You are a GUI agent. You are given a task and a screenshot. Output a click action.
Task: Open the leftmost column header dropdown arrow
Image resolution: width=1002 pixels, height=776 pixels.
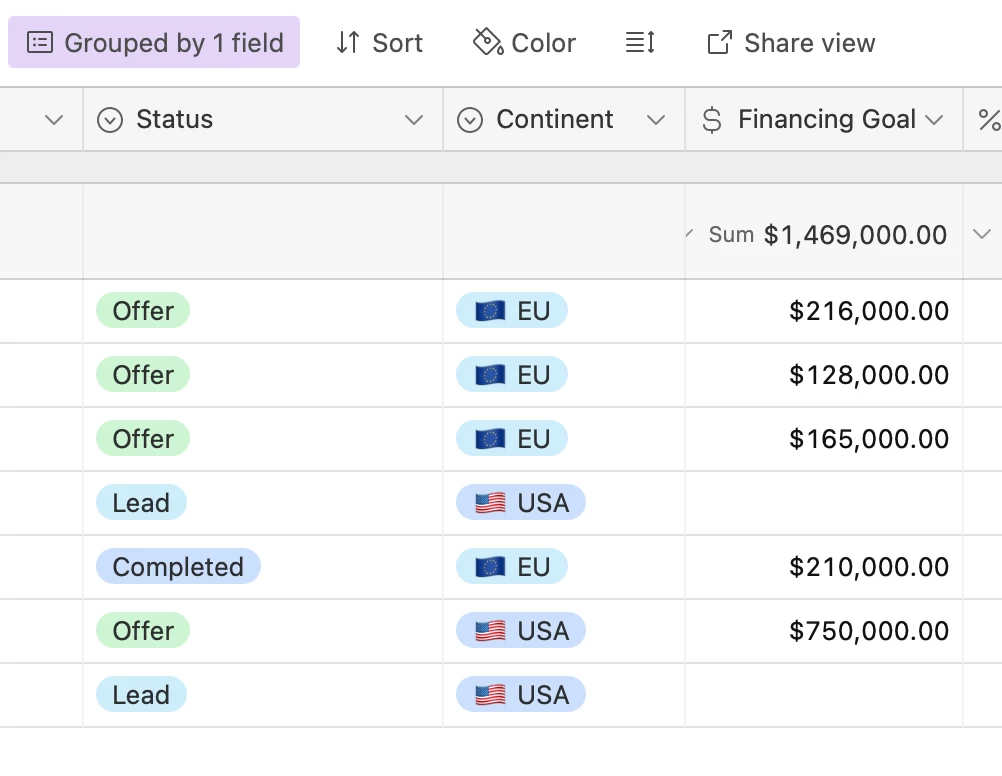pos(54,120)
